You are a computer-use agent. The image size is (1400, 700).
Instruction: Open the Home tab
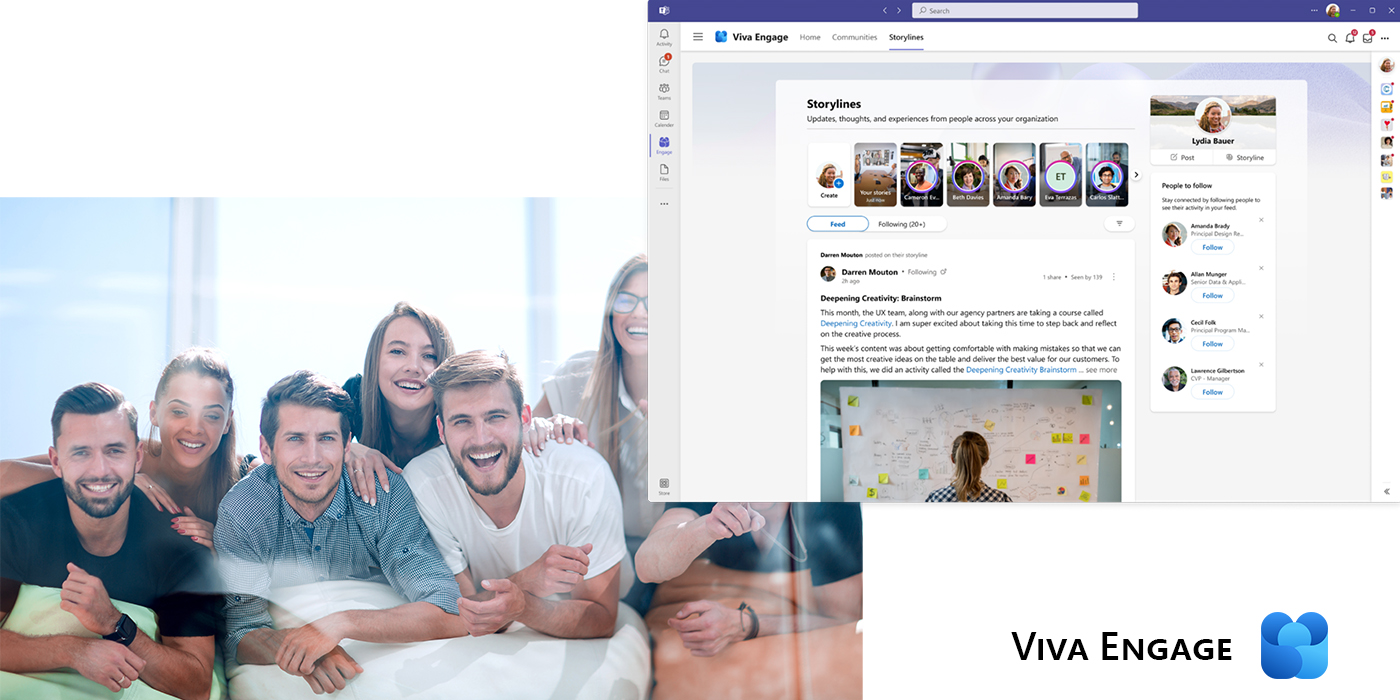tap(810, 37)
